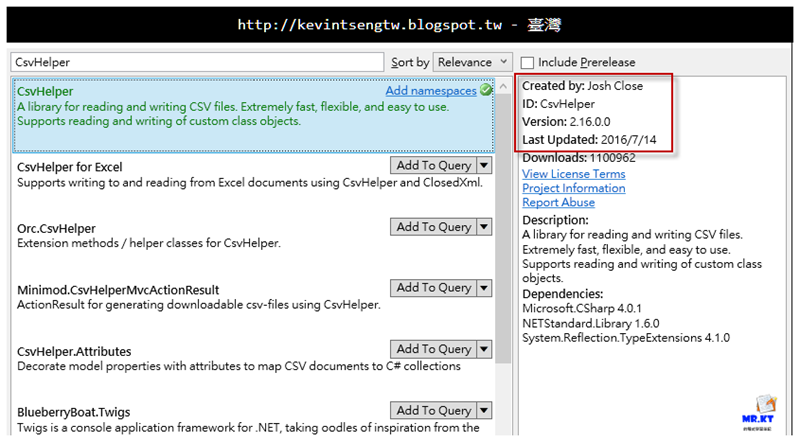This screenshot has height=442, width=800.
Task: Expand Add To Query arrow for BlueberryBoat.Twigs
Action: [484, 410]
